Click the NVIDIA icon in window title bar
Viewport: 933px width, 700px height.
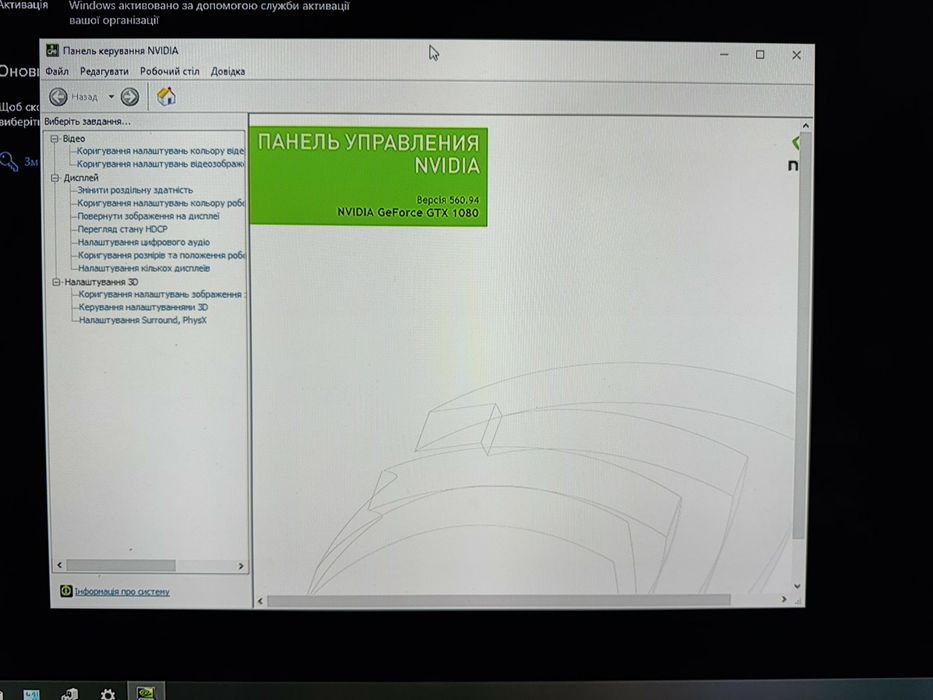pyautogui.click(x=52, y=51)
